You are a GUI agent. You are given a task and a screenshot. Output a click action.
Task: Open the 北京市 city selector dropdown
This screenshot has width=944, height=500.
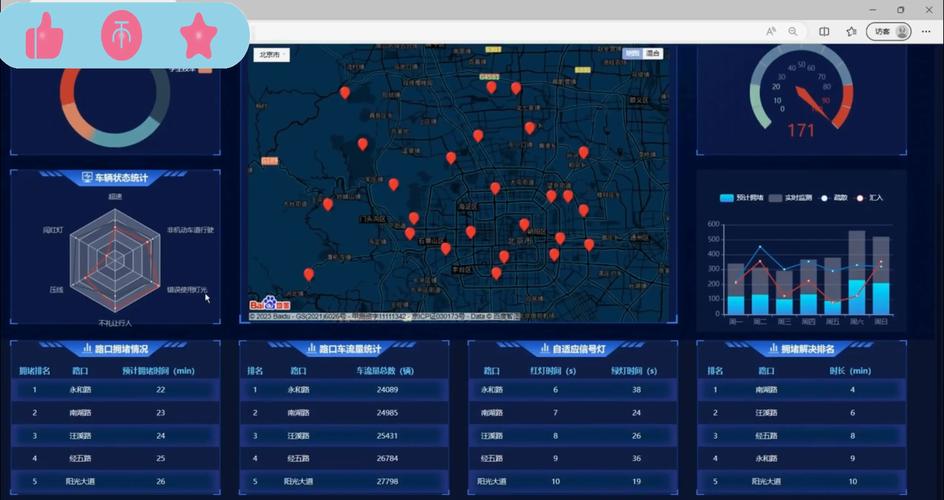pyautogui.click(x=271, y=54)
